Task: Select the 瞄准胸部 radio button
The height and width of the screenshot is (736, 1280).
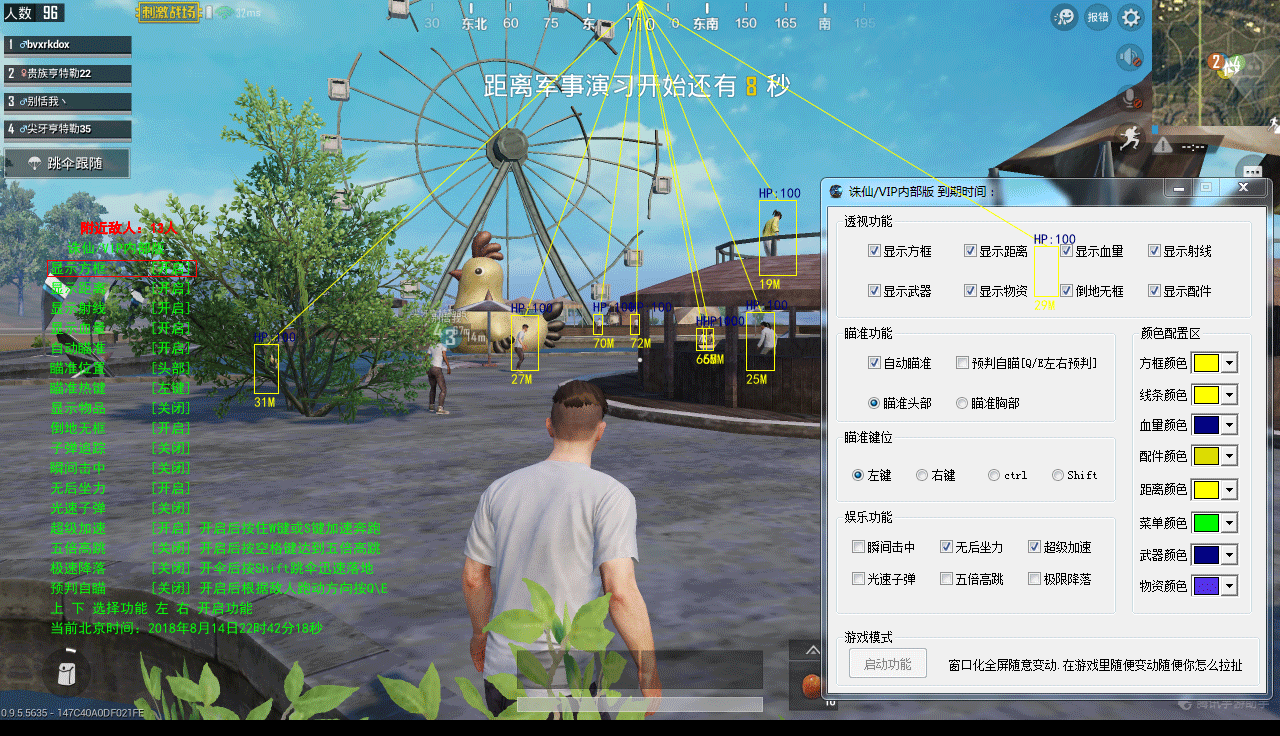Action: 963,403
